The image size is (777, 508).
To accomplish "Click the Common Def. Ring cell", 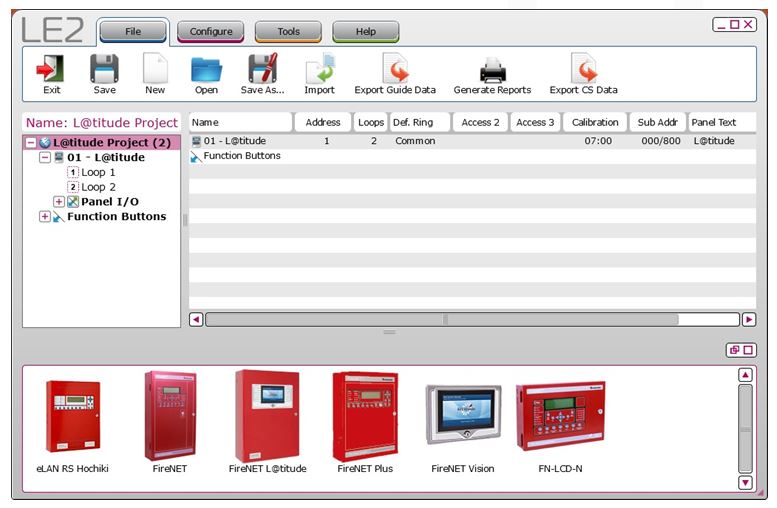I will point(415,141).
